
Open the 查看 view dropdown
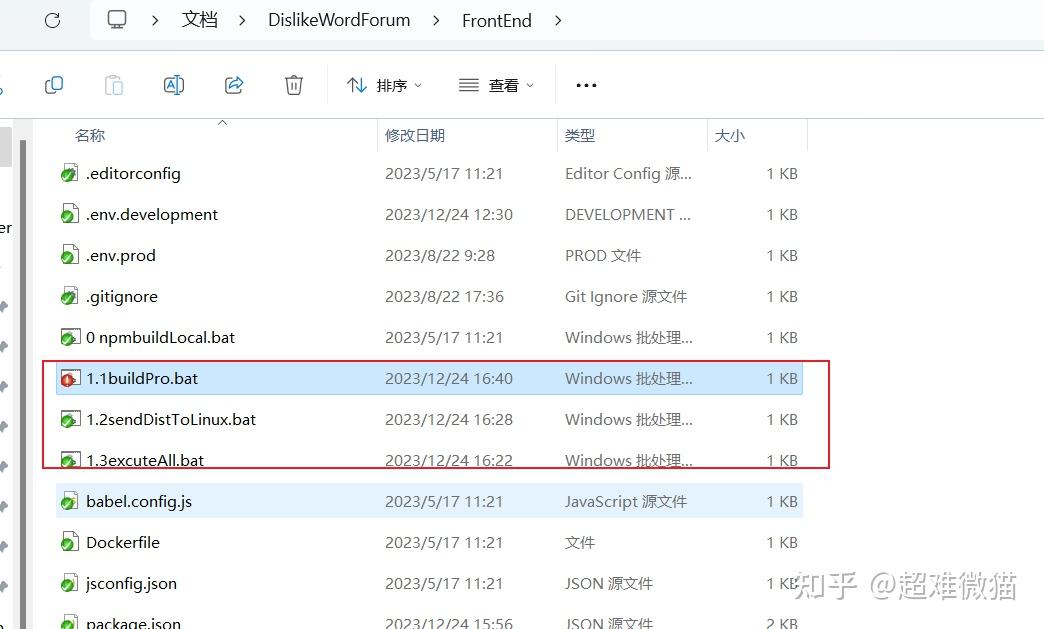tap(497, 85)
